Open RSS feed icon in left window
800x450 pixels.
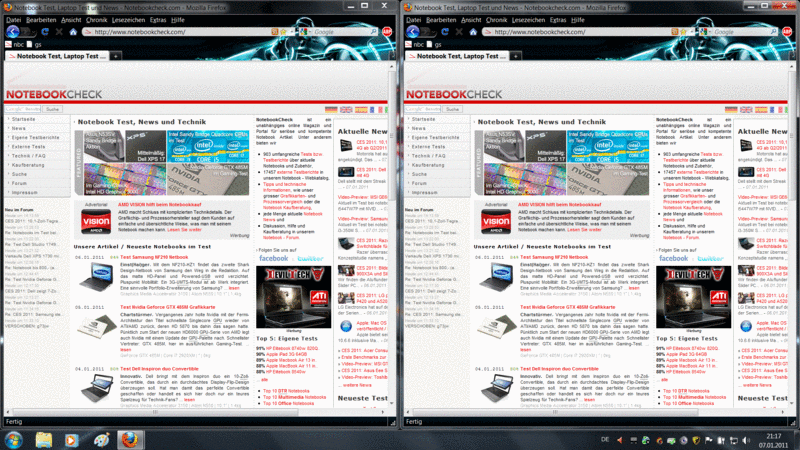[x=275, y=32]
